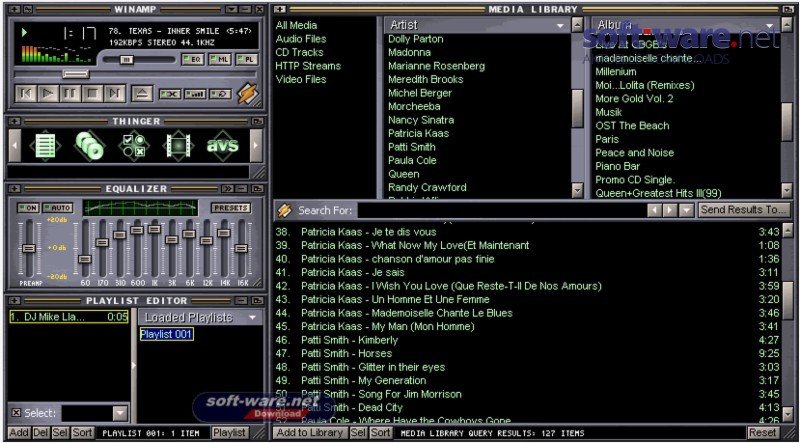Open the Winamp main menu dropdown in title bar
The height and width of the screenshot is (443, 800).
[232, 9]
